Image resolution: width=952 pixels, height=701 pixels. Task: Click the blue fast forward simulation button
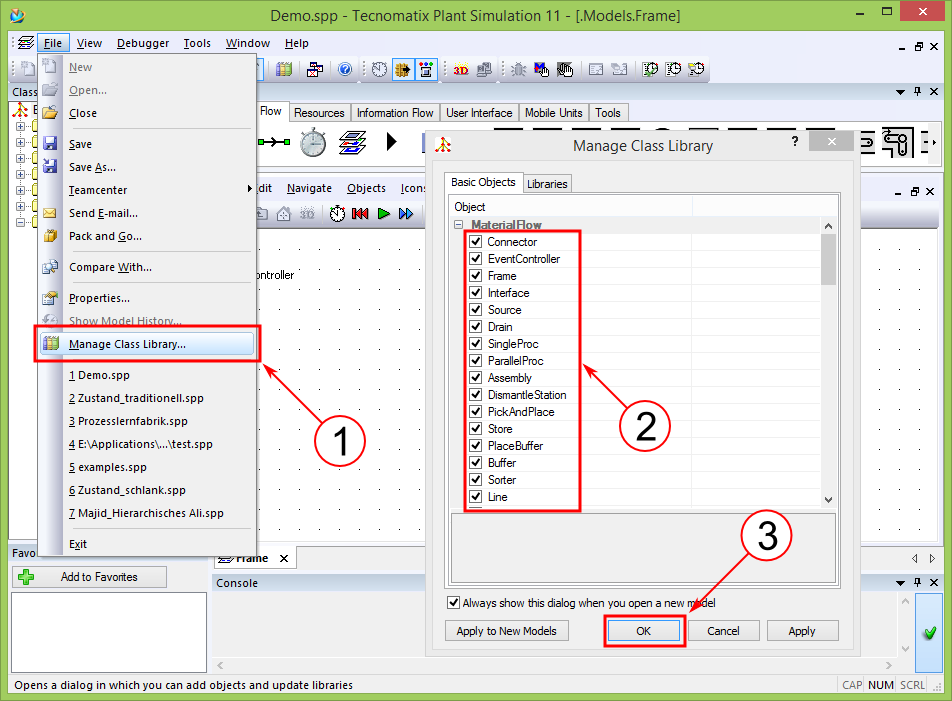(406, 213)
